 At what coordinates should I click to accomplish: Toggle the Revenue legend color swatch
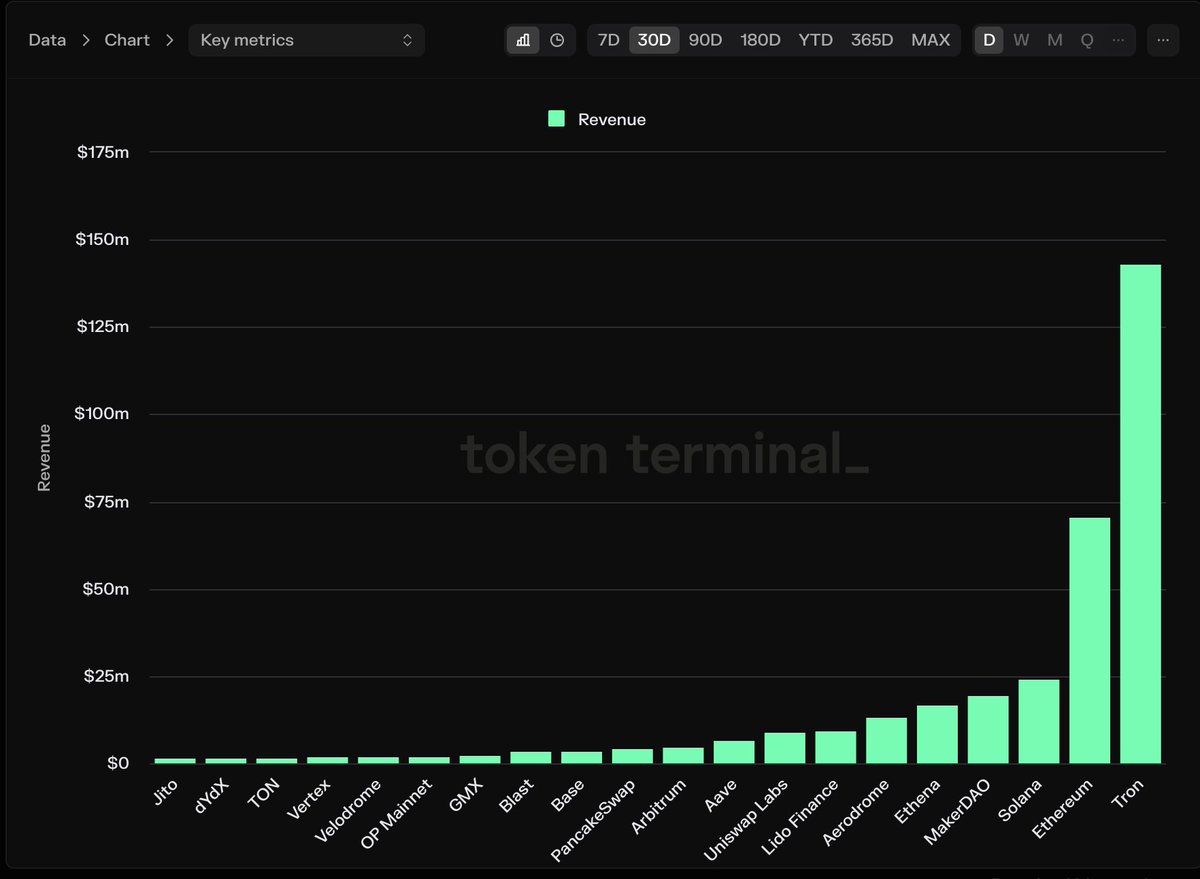[557, 119]
